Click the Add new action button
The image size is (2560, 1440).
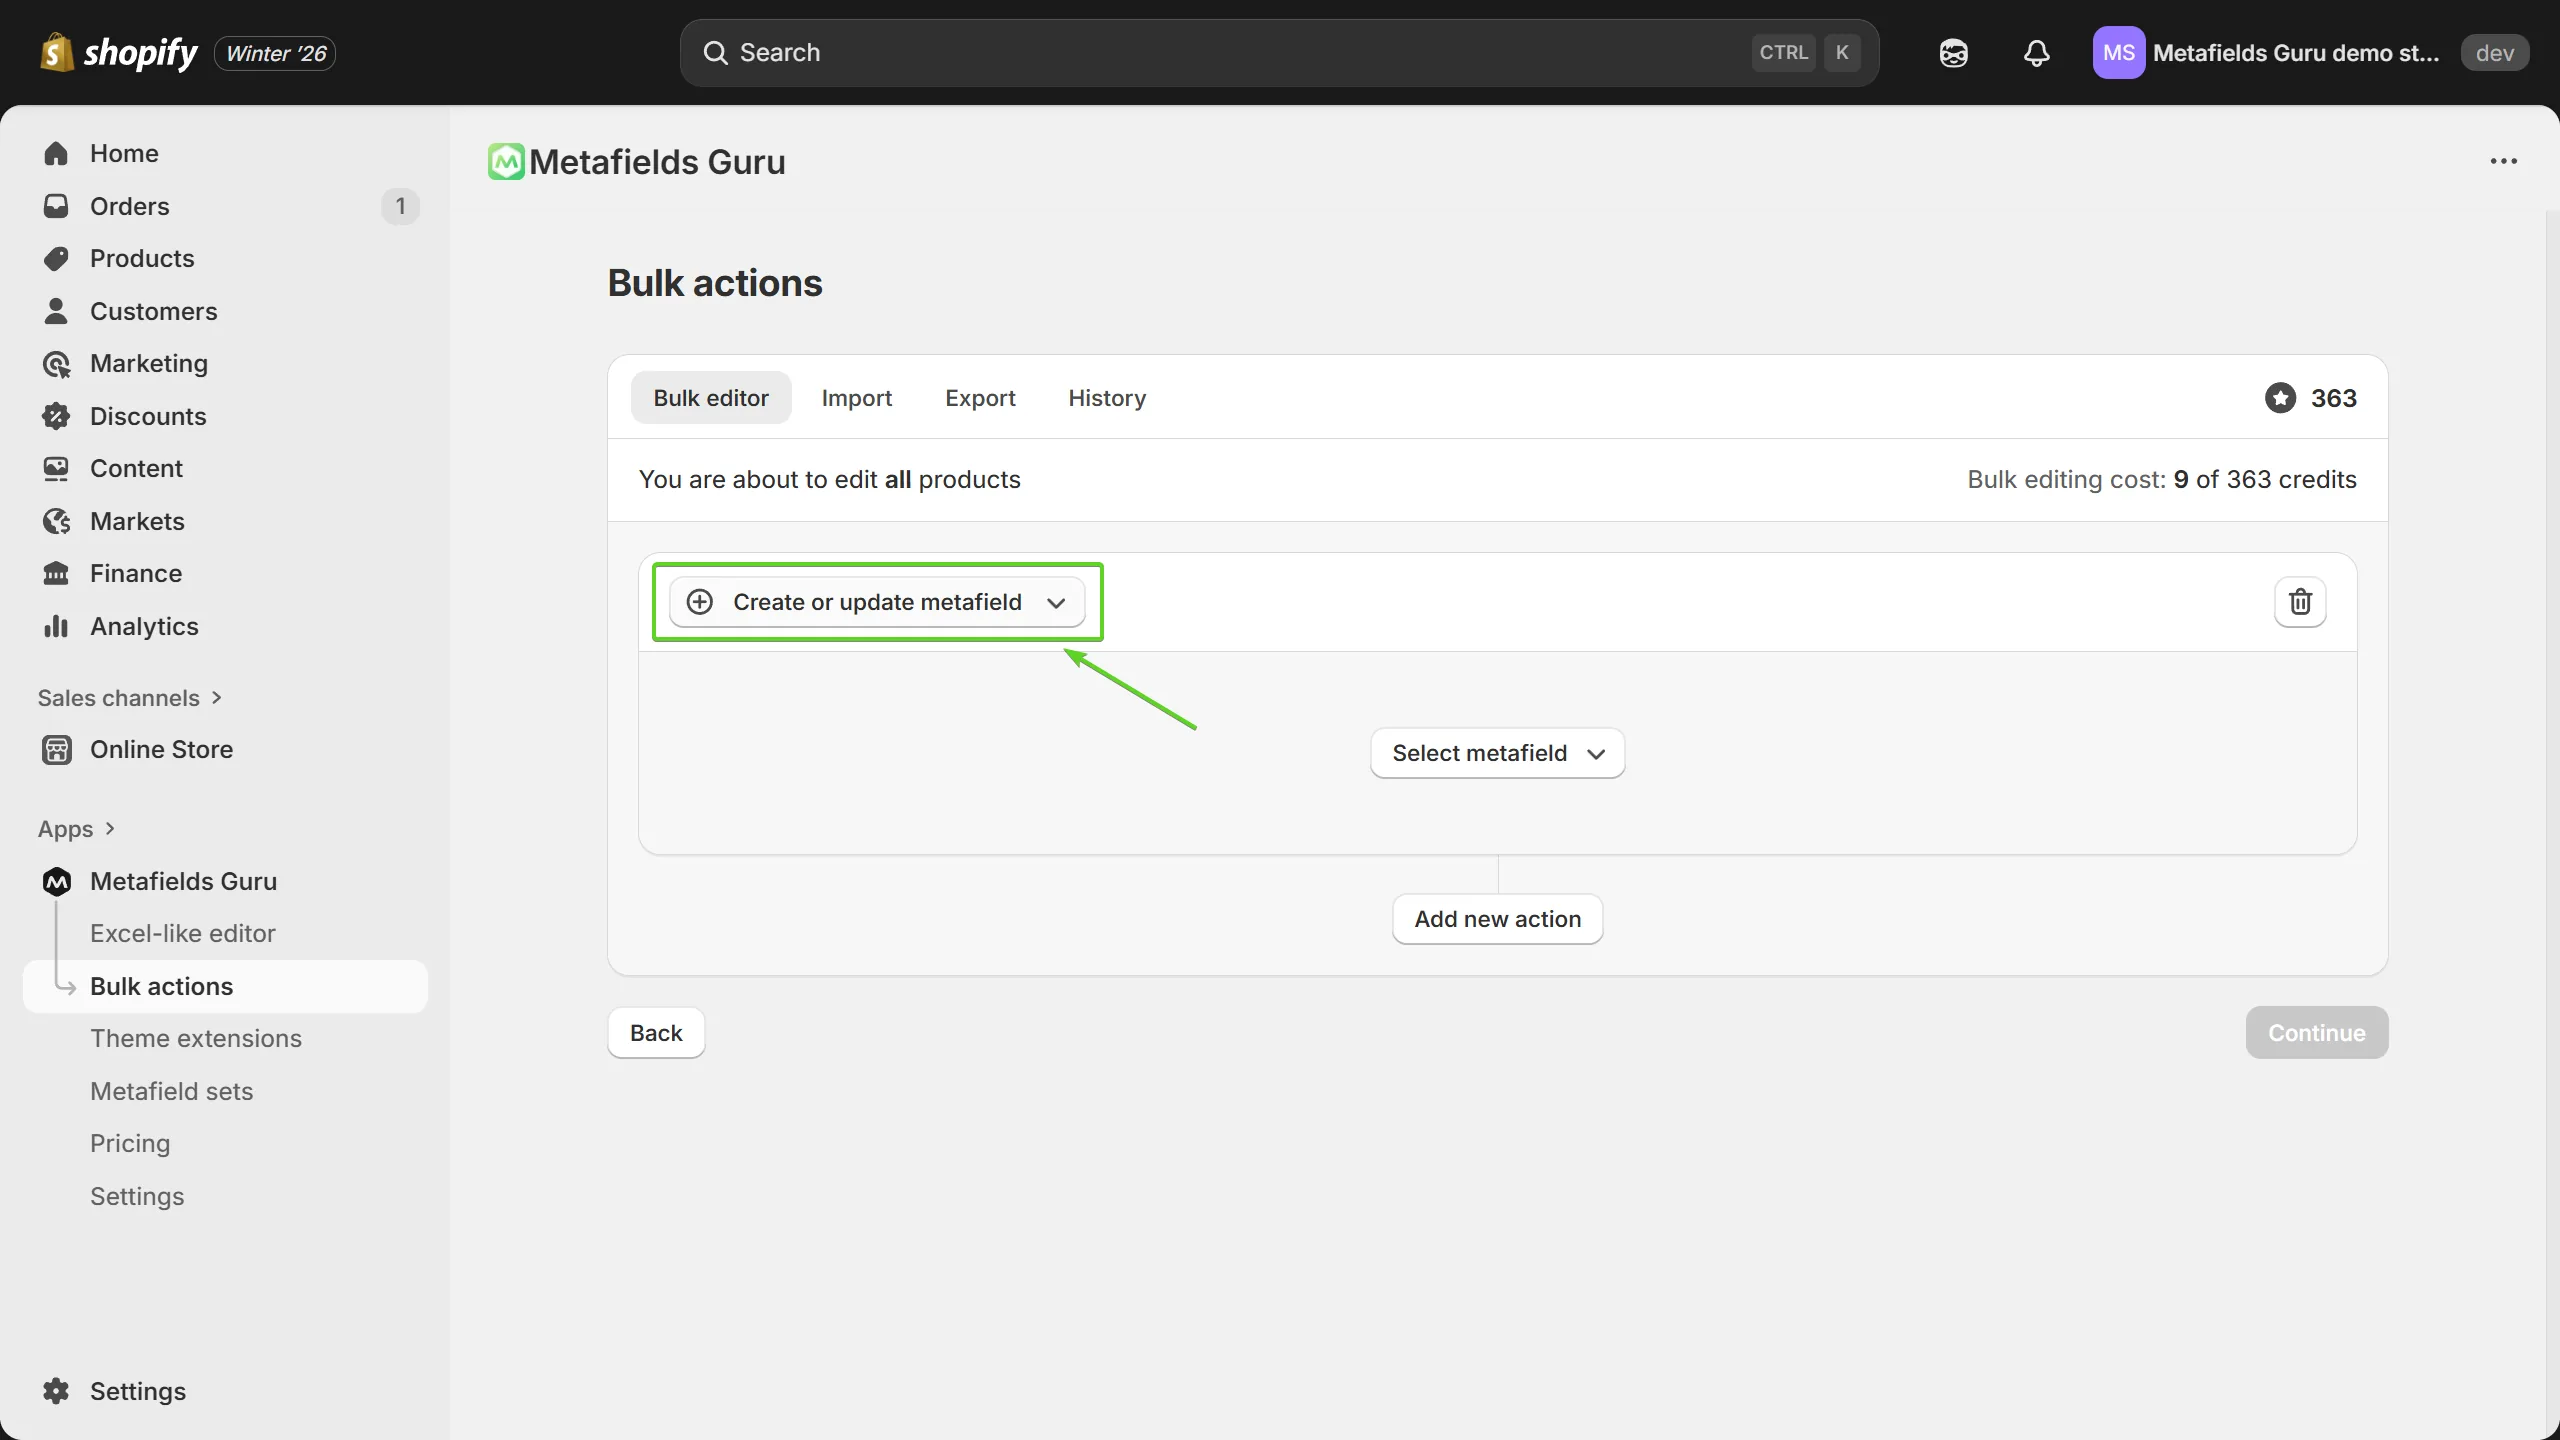1497,919
